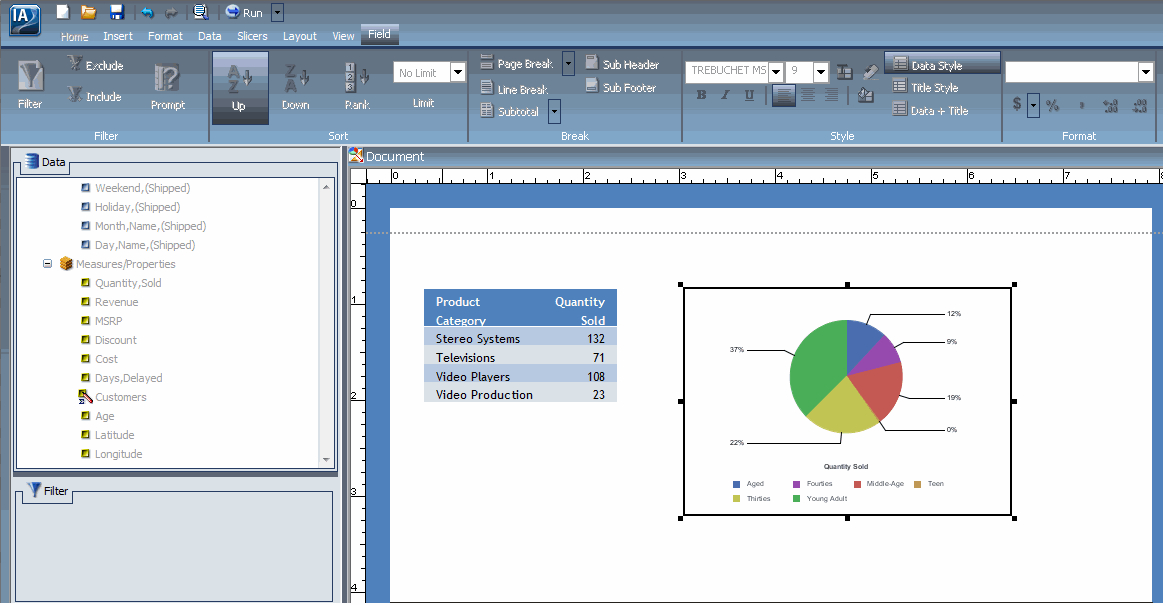Open a file with the folder icon
This screenshot has width=1165, height=605.
tap(89, 12)
